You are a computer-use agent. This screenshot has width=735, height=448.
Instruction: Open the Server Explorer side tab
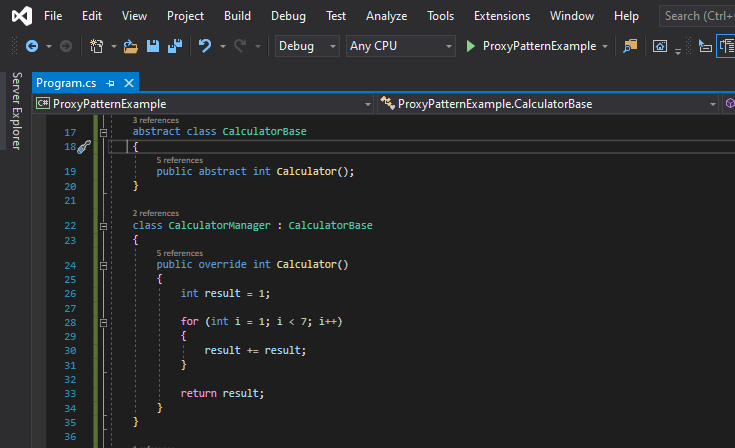(x=16, y=111)
